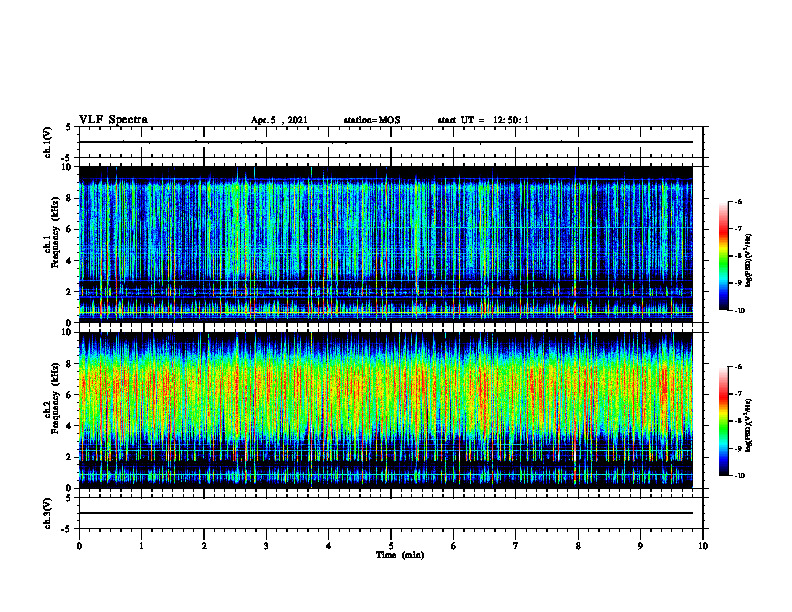This screenshot has height=612, width=792.
Task: Click the ch.2 spectrogram plot area
Action: 386,410
